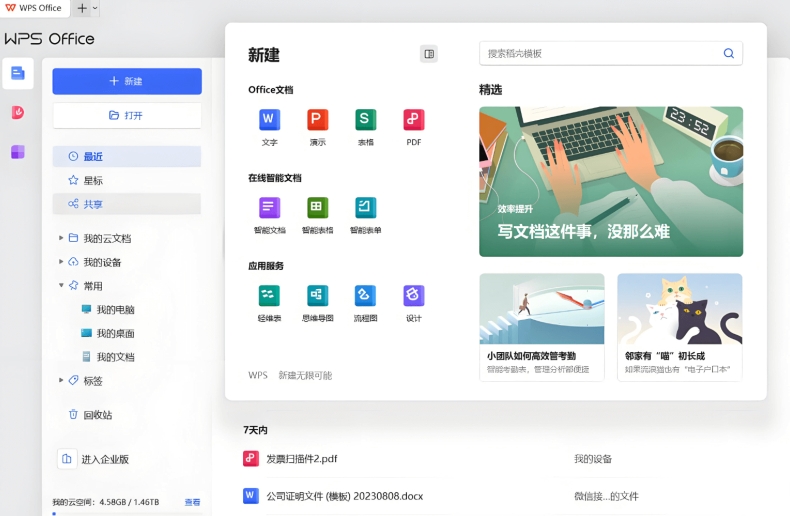Create a new 轻维表
The image size is (790, 516).
click(x=269, y=296)
